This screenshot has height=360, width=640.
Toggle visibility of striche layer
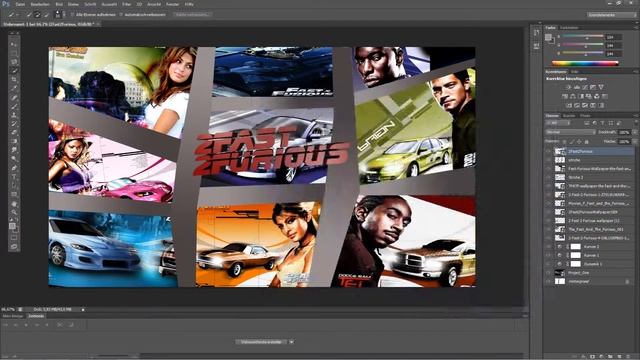[549, 160]
